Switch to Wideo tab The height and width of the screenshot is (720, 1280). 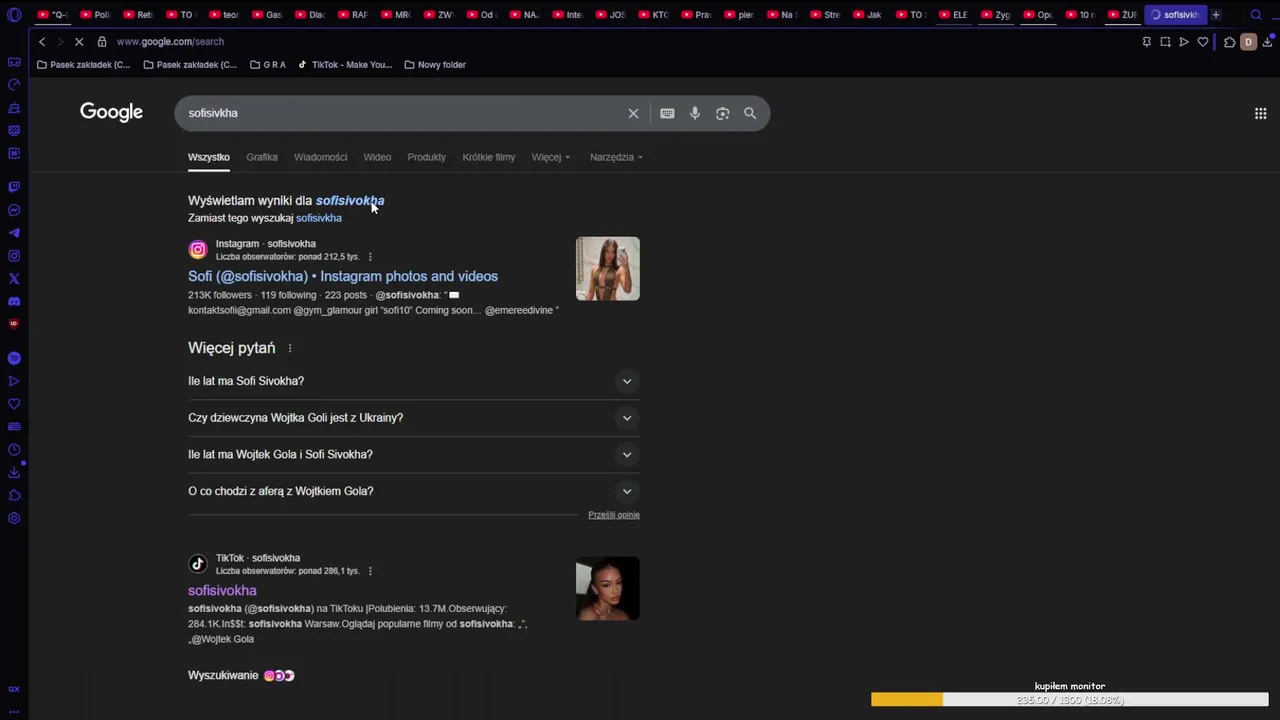pyautogui.click(x=377, y=157)
